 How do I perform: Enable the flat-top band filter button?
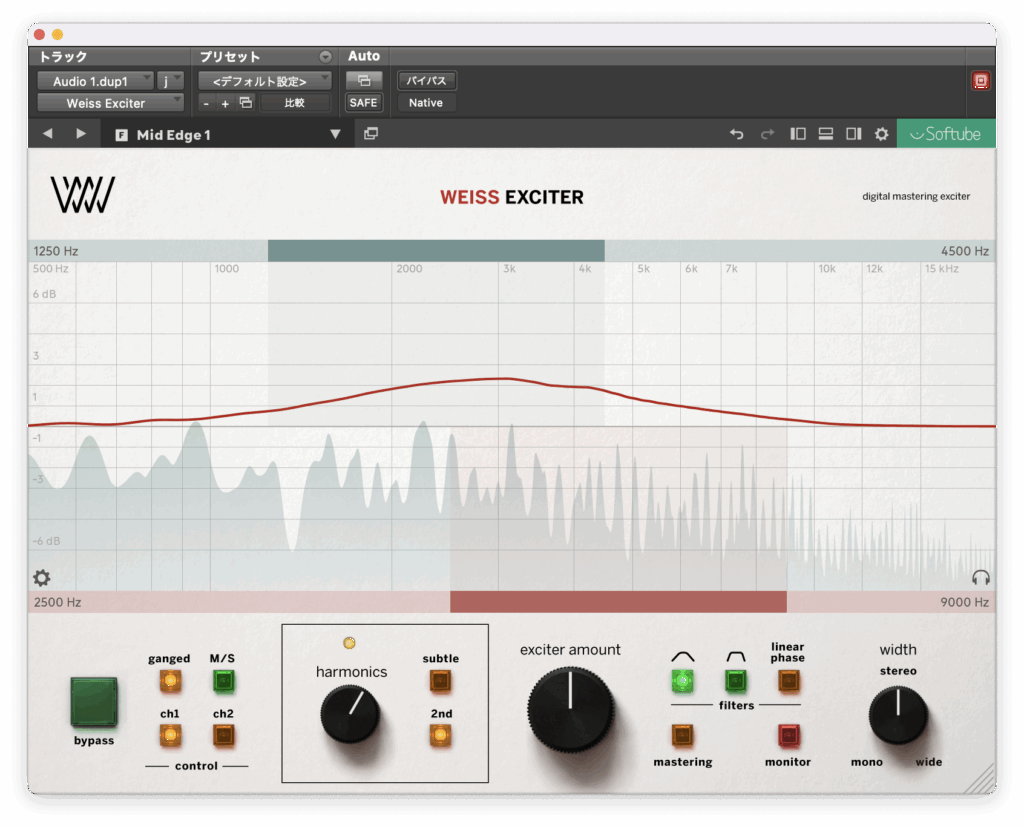tap(736, 681)
